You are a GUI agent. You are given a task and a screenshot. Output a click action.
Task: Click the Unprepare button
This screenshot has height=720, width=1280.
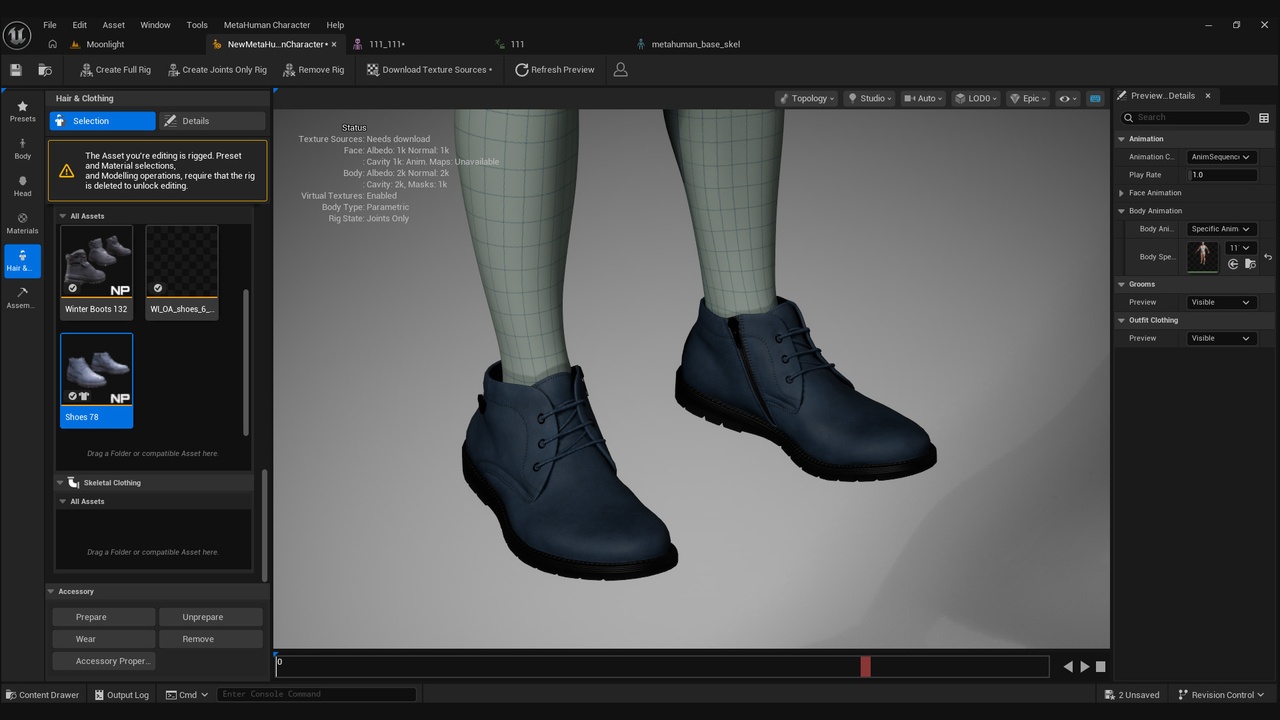coord(209,617)
